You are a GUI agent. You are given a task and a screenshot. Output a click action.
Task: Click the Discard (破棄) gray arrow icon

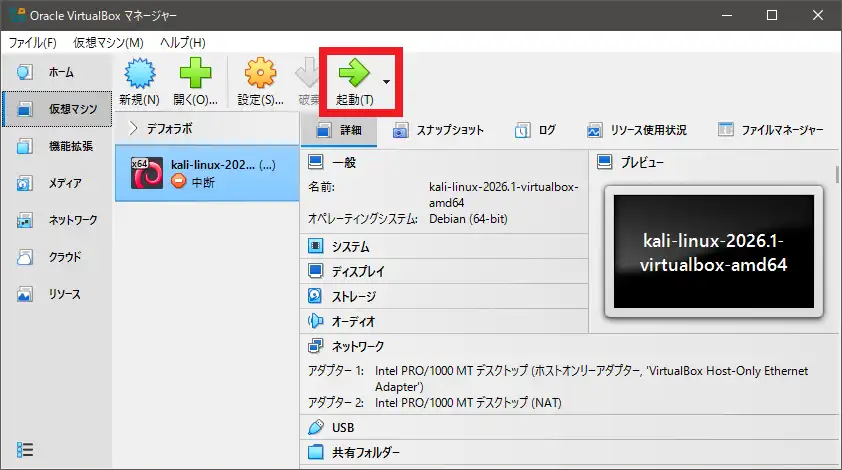308,74
